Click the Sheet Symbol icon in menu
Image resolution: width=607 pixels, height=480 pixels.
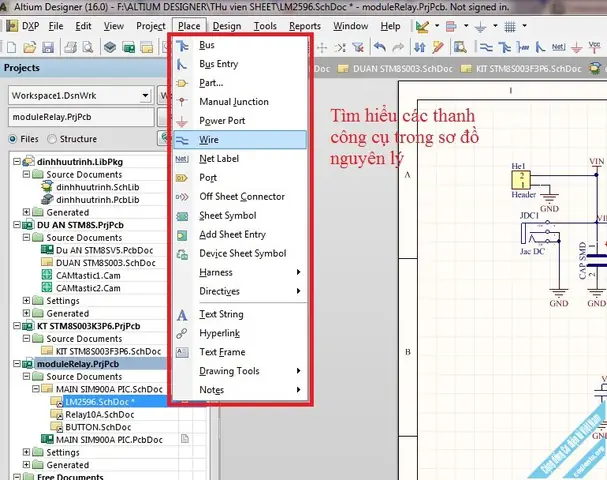182,216
